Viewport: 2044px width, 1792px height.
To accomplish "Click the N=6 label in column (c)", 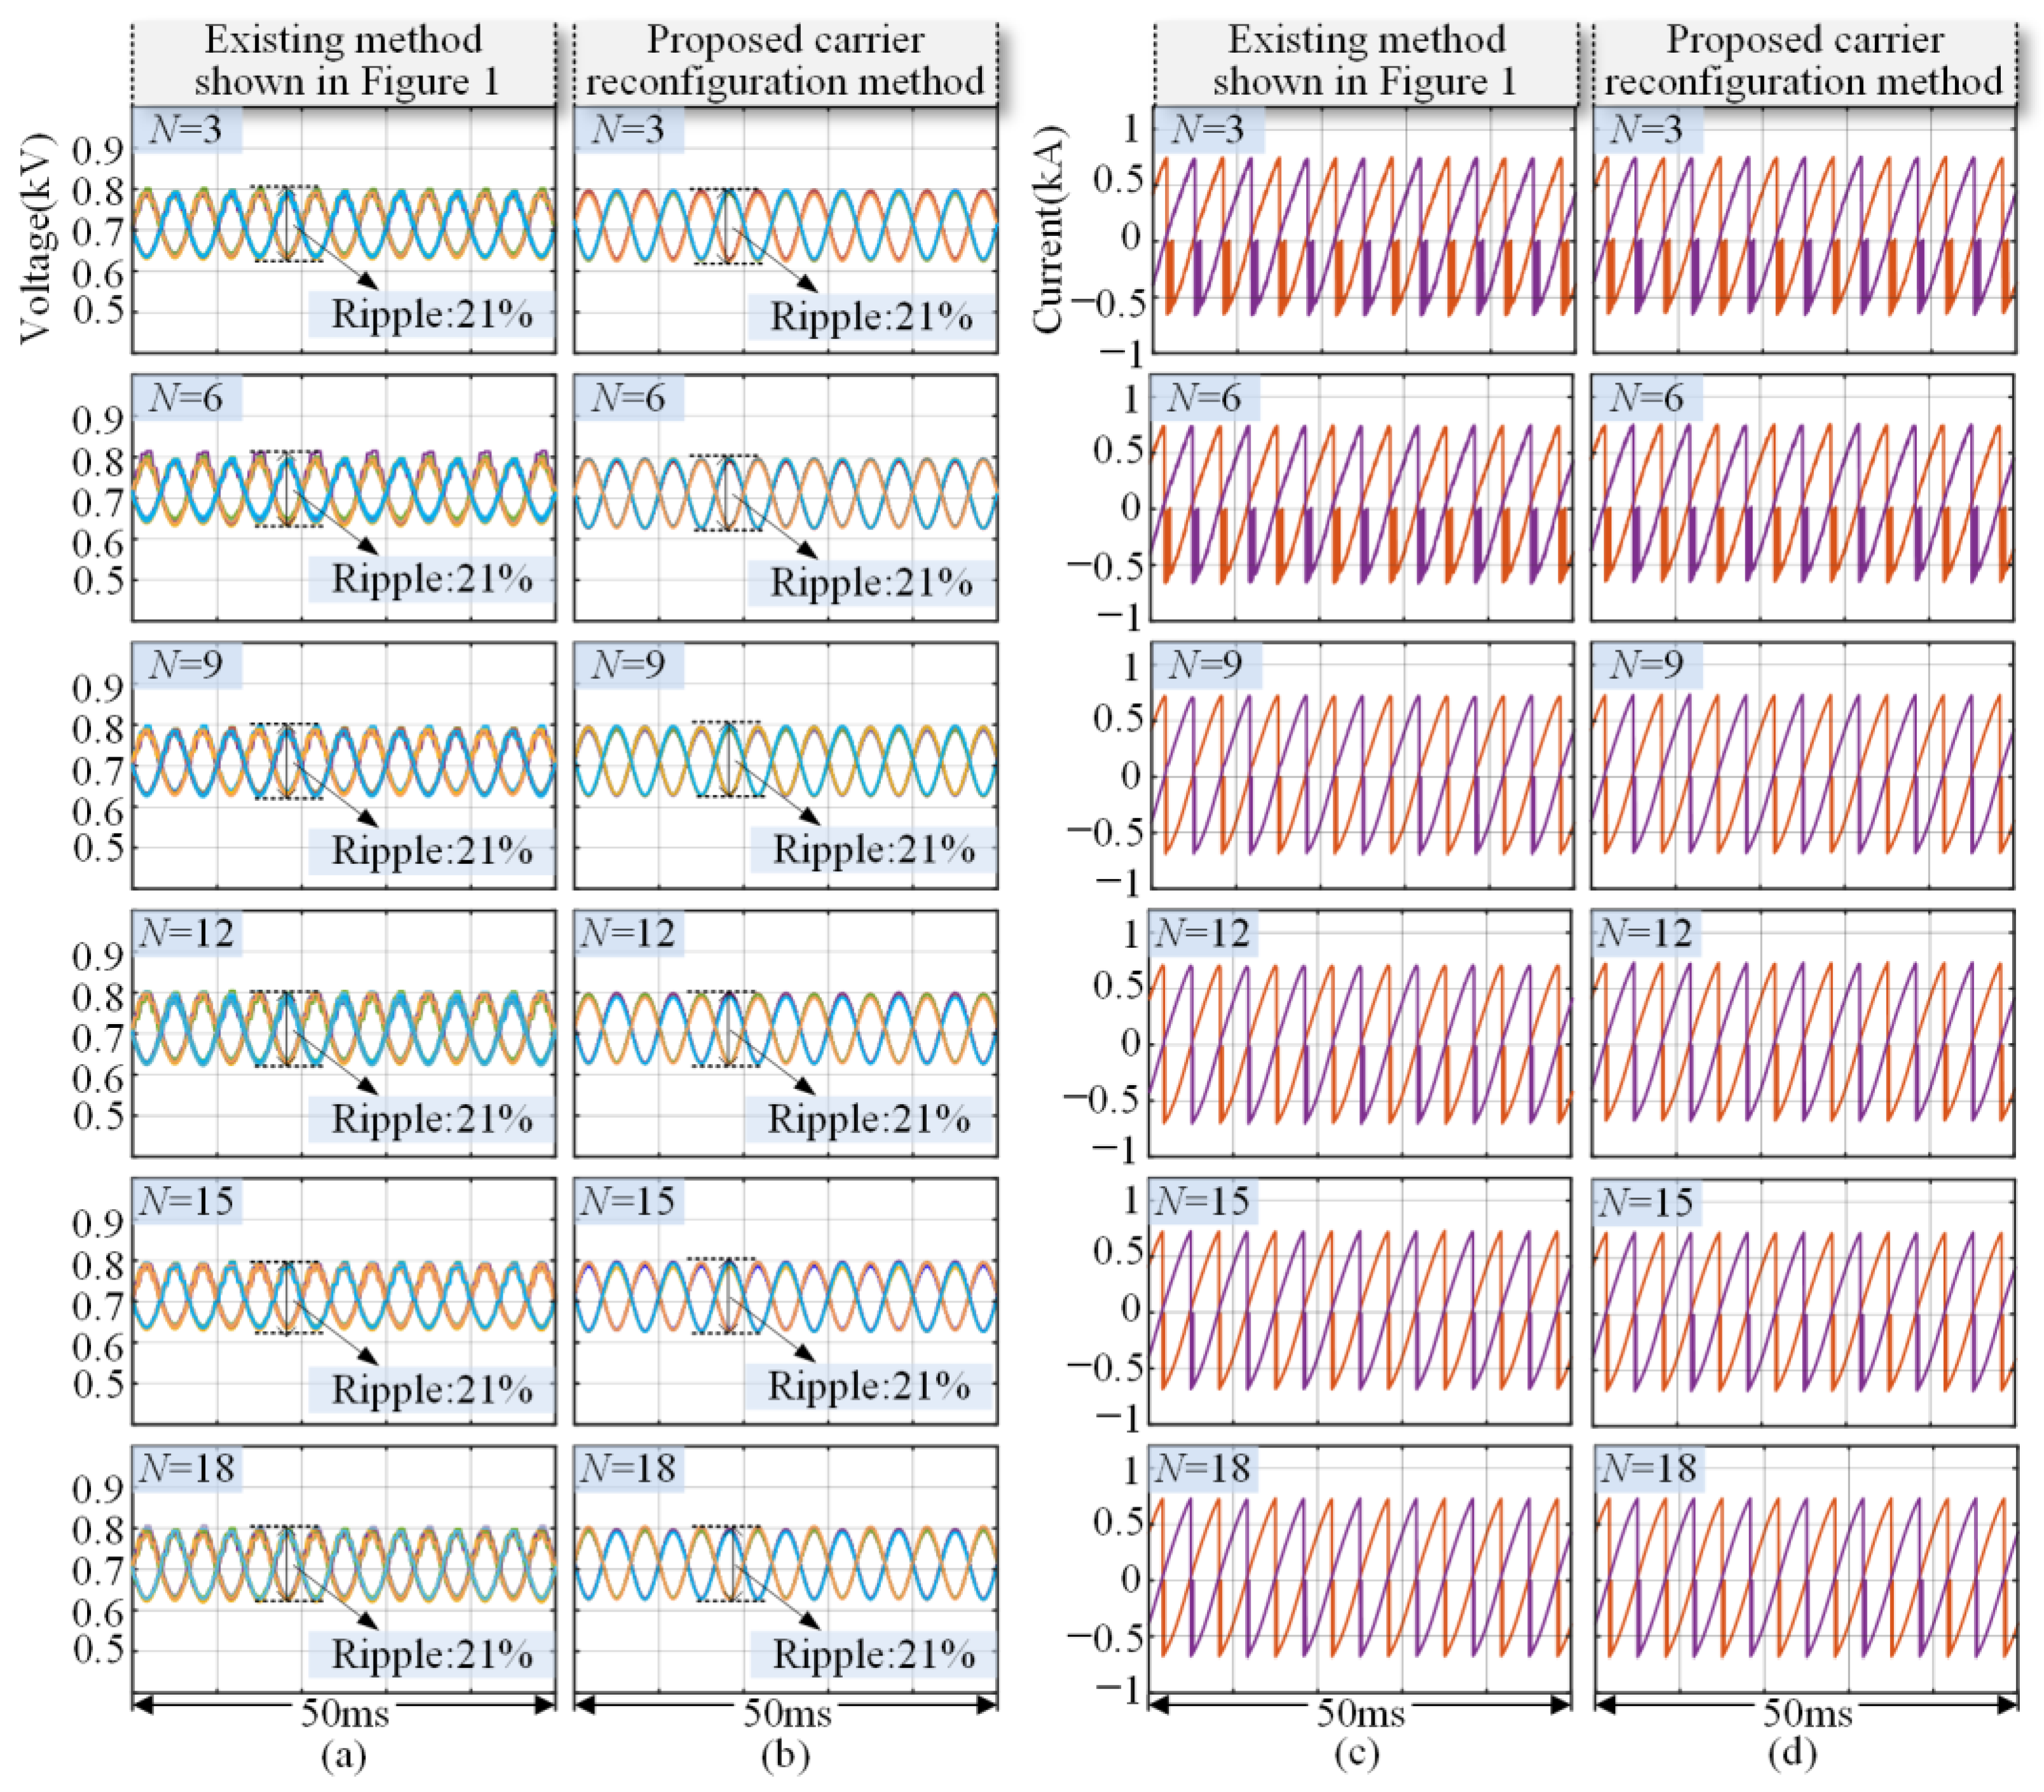I will [x=1205, y=398].
